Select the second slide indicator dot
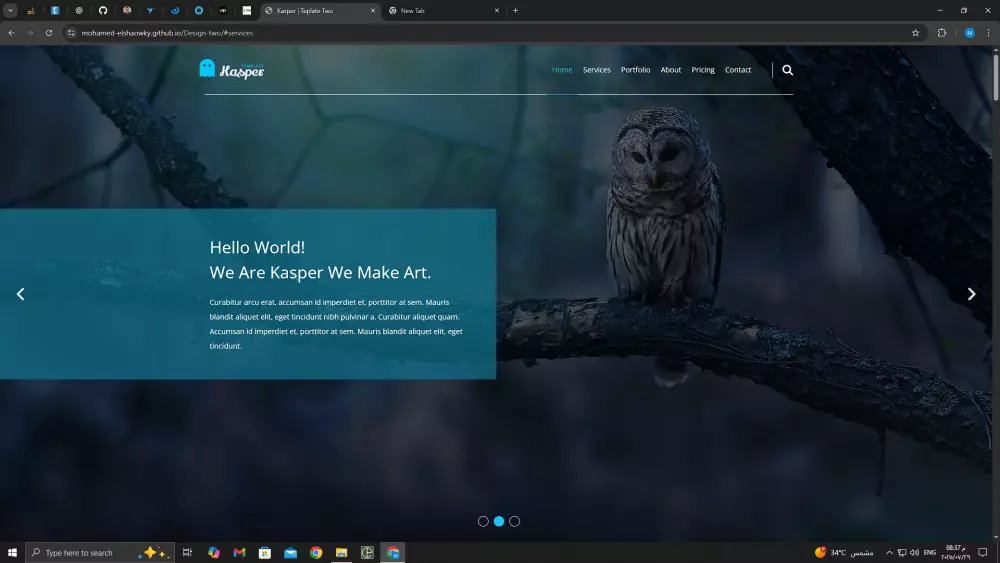Image resolution: width=1000 pixels, height=563 pixels. click(499, 522)
